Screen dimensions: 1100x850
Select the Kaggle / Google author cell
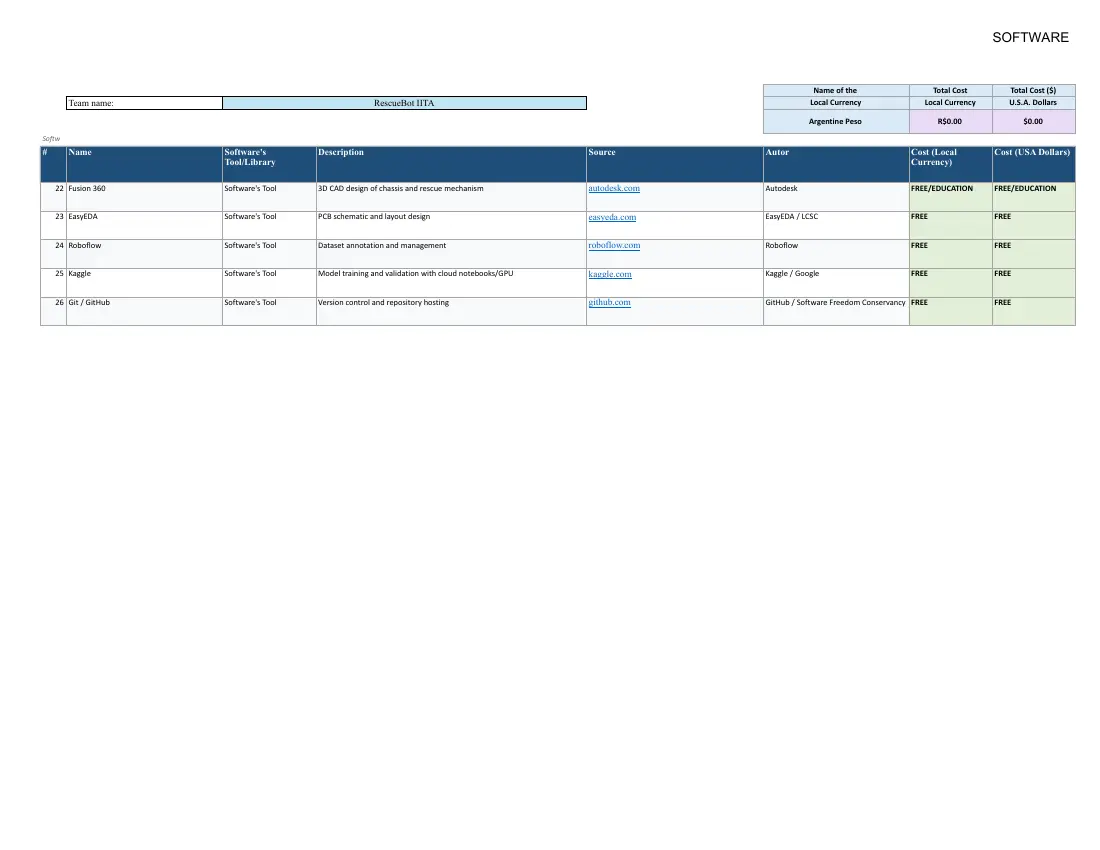click(x=836, y=283)
